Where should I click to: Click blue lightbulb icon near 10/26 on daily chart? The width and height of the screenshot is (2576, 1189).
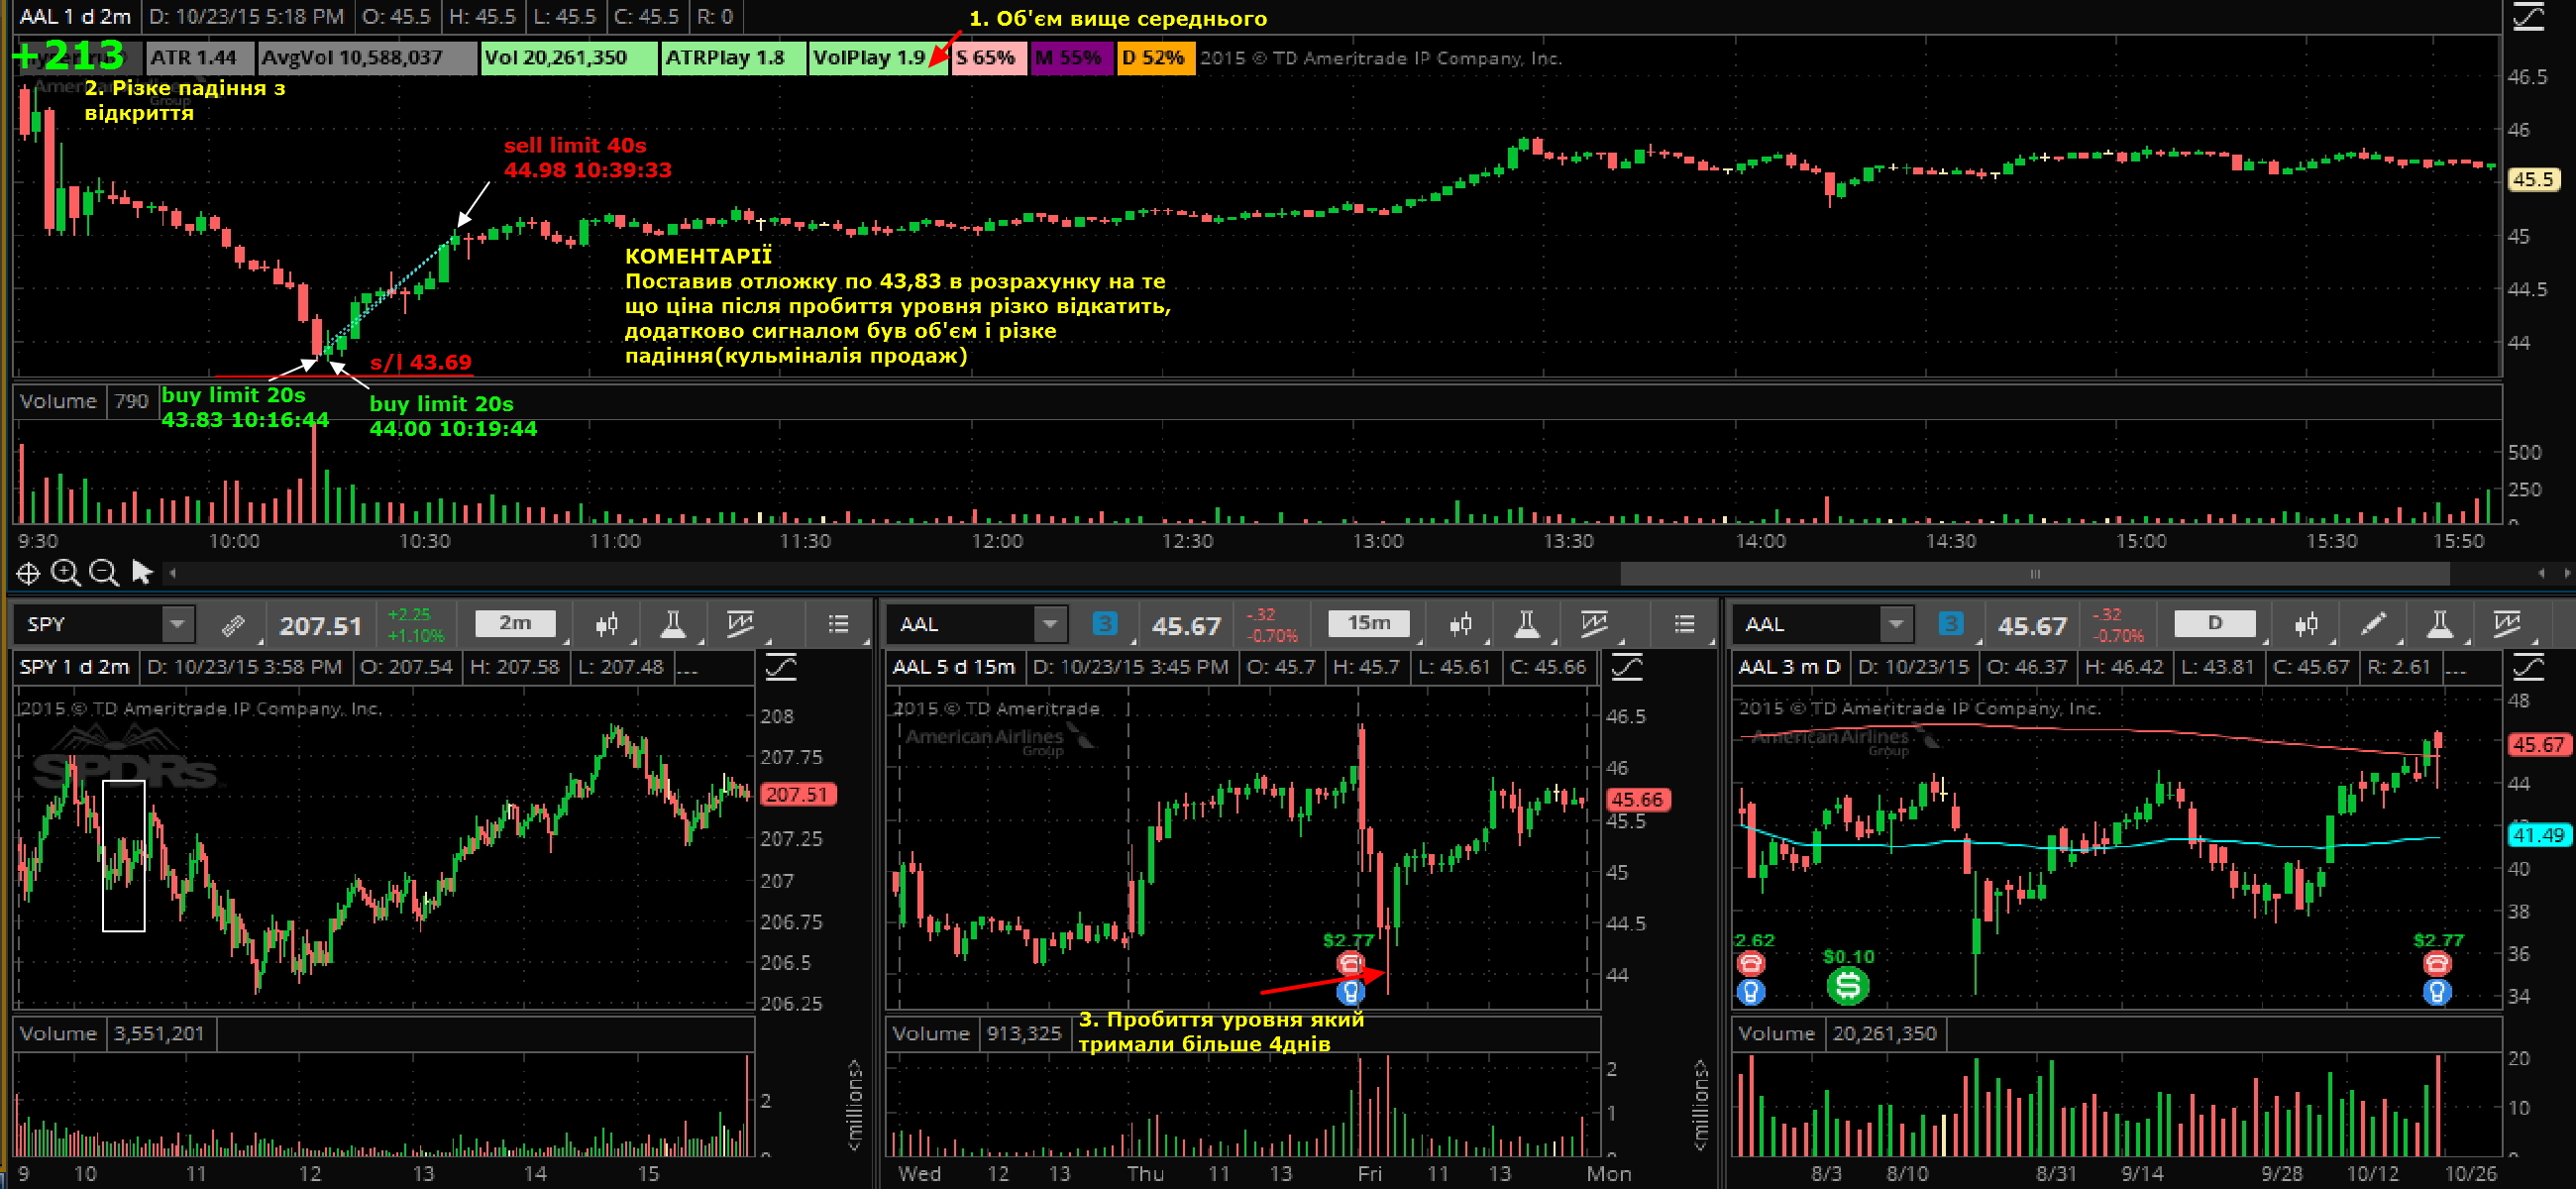point(2437,992)
